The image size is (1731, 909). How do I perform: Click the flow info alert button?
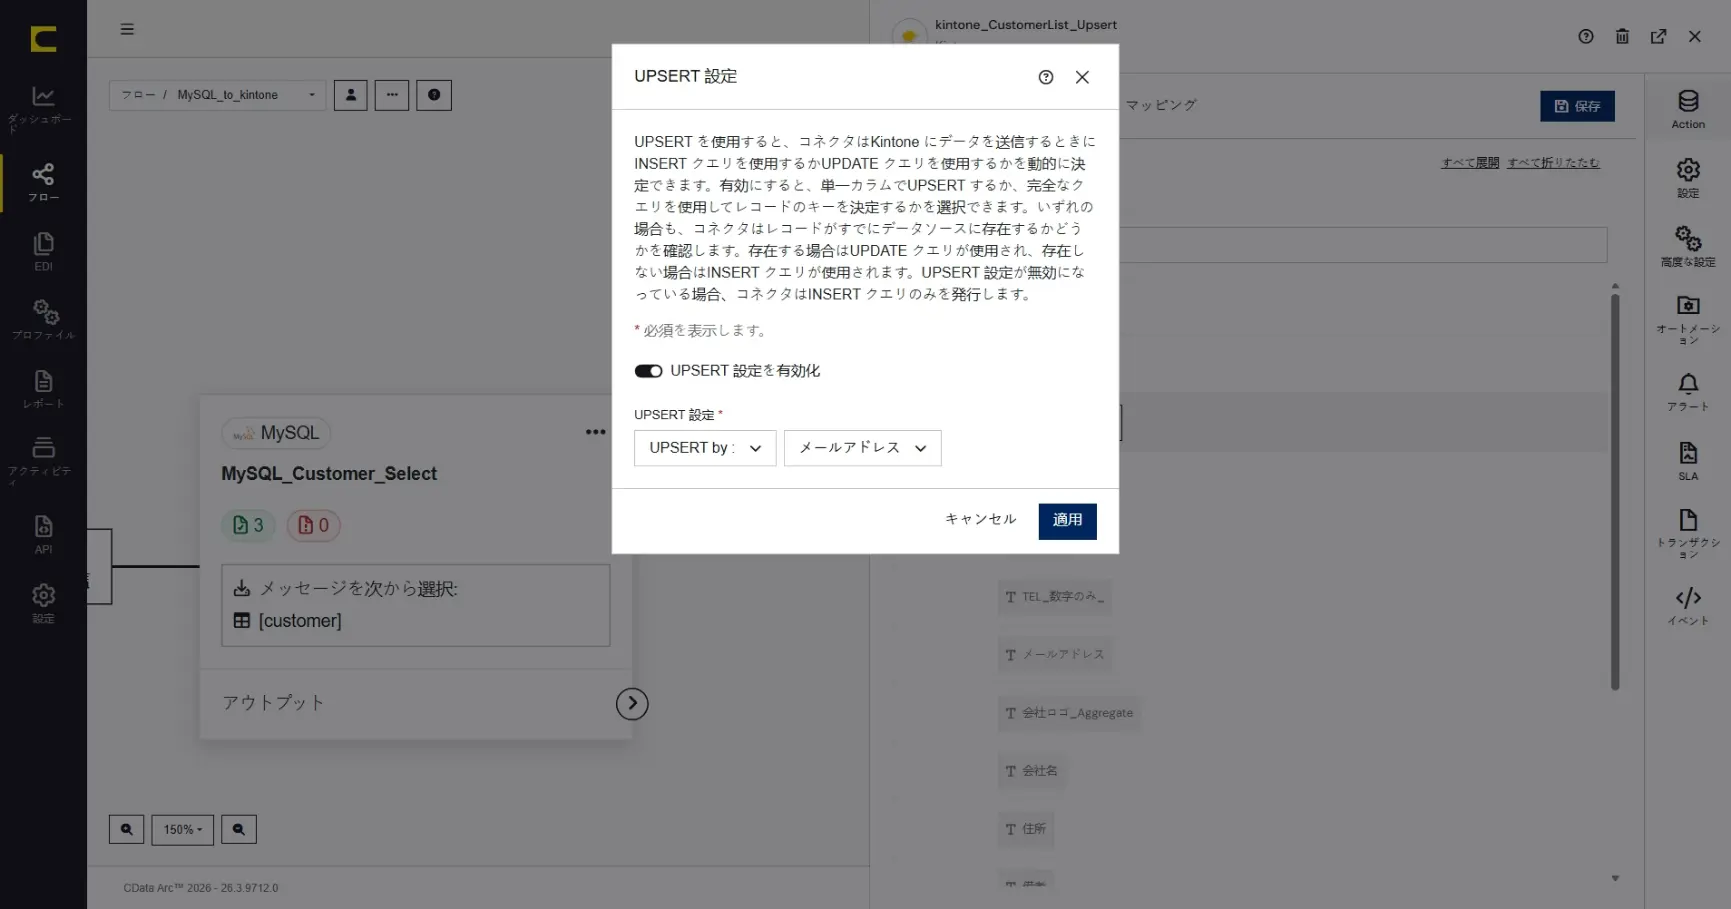tap(434, 95)
